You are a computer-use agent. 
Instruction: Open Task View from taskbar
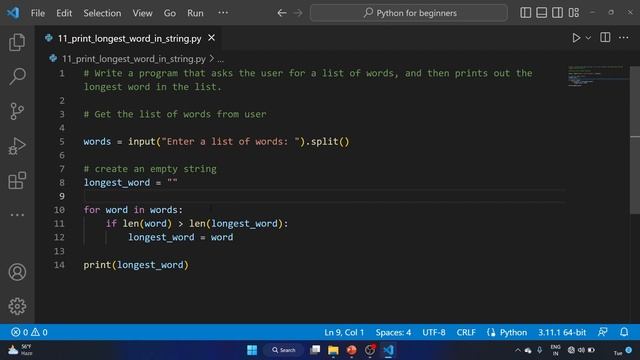click(x=315, y=350)
